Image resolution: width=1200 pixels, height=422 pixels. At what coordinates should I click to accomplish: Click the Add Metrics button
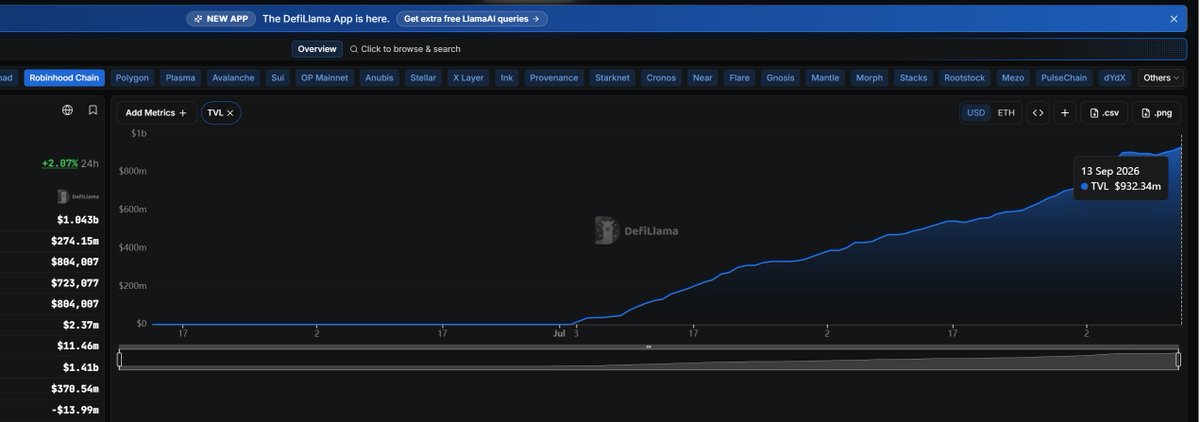tap(156, 113)
